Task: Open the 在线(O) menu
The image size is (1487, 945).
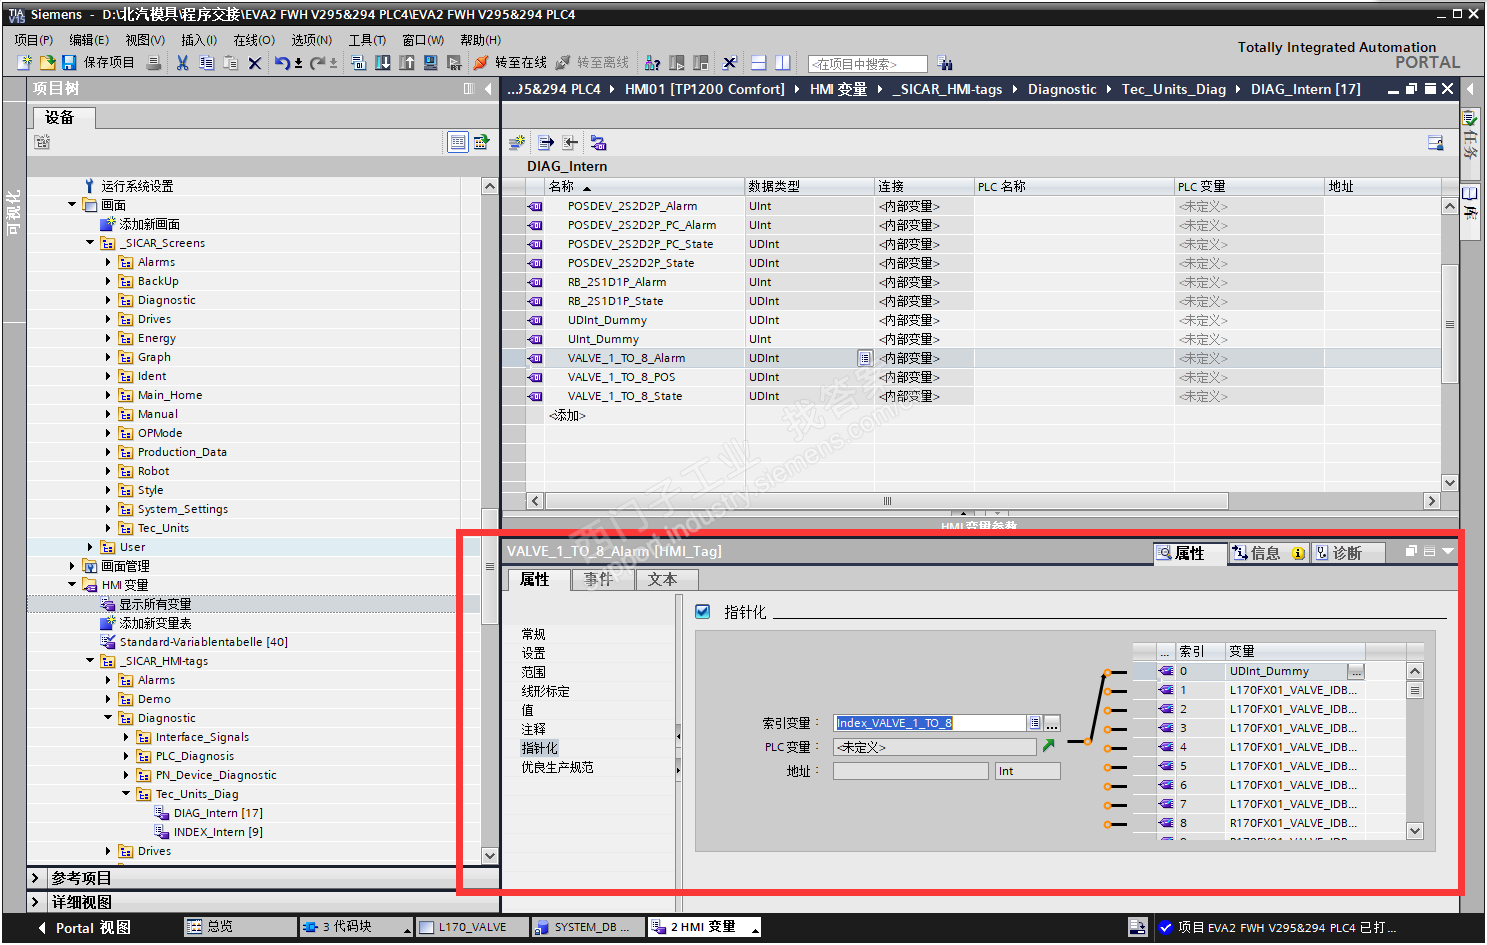Action: coord(254,40)
